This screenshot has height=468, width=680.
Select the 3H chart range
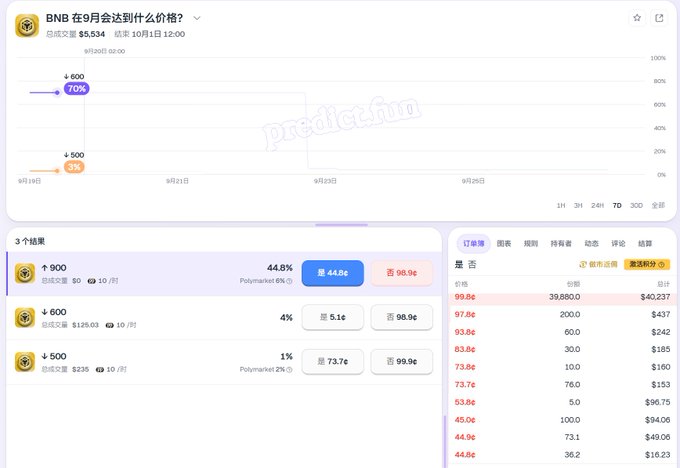click(x=578, y=206)
